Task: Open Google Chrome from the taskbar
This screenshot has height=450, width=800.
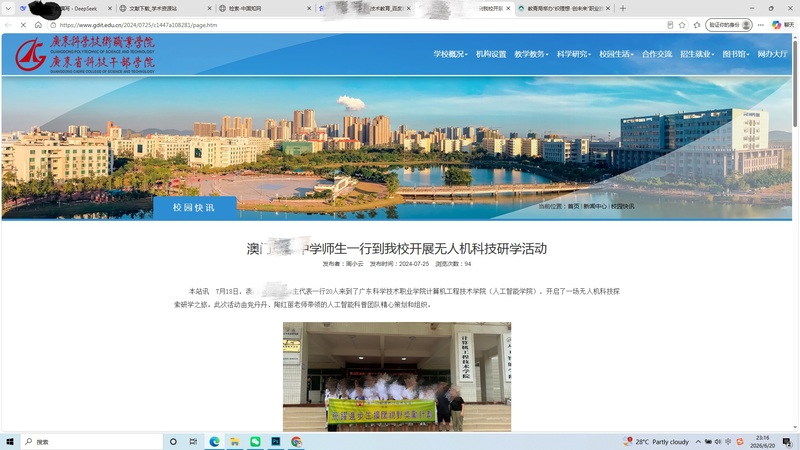Action: coord(296,441)
